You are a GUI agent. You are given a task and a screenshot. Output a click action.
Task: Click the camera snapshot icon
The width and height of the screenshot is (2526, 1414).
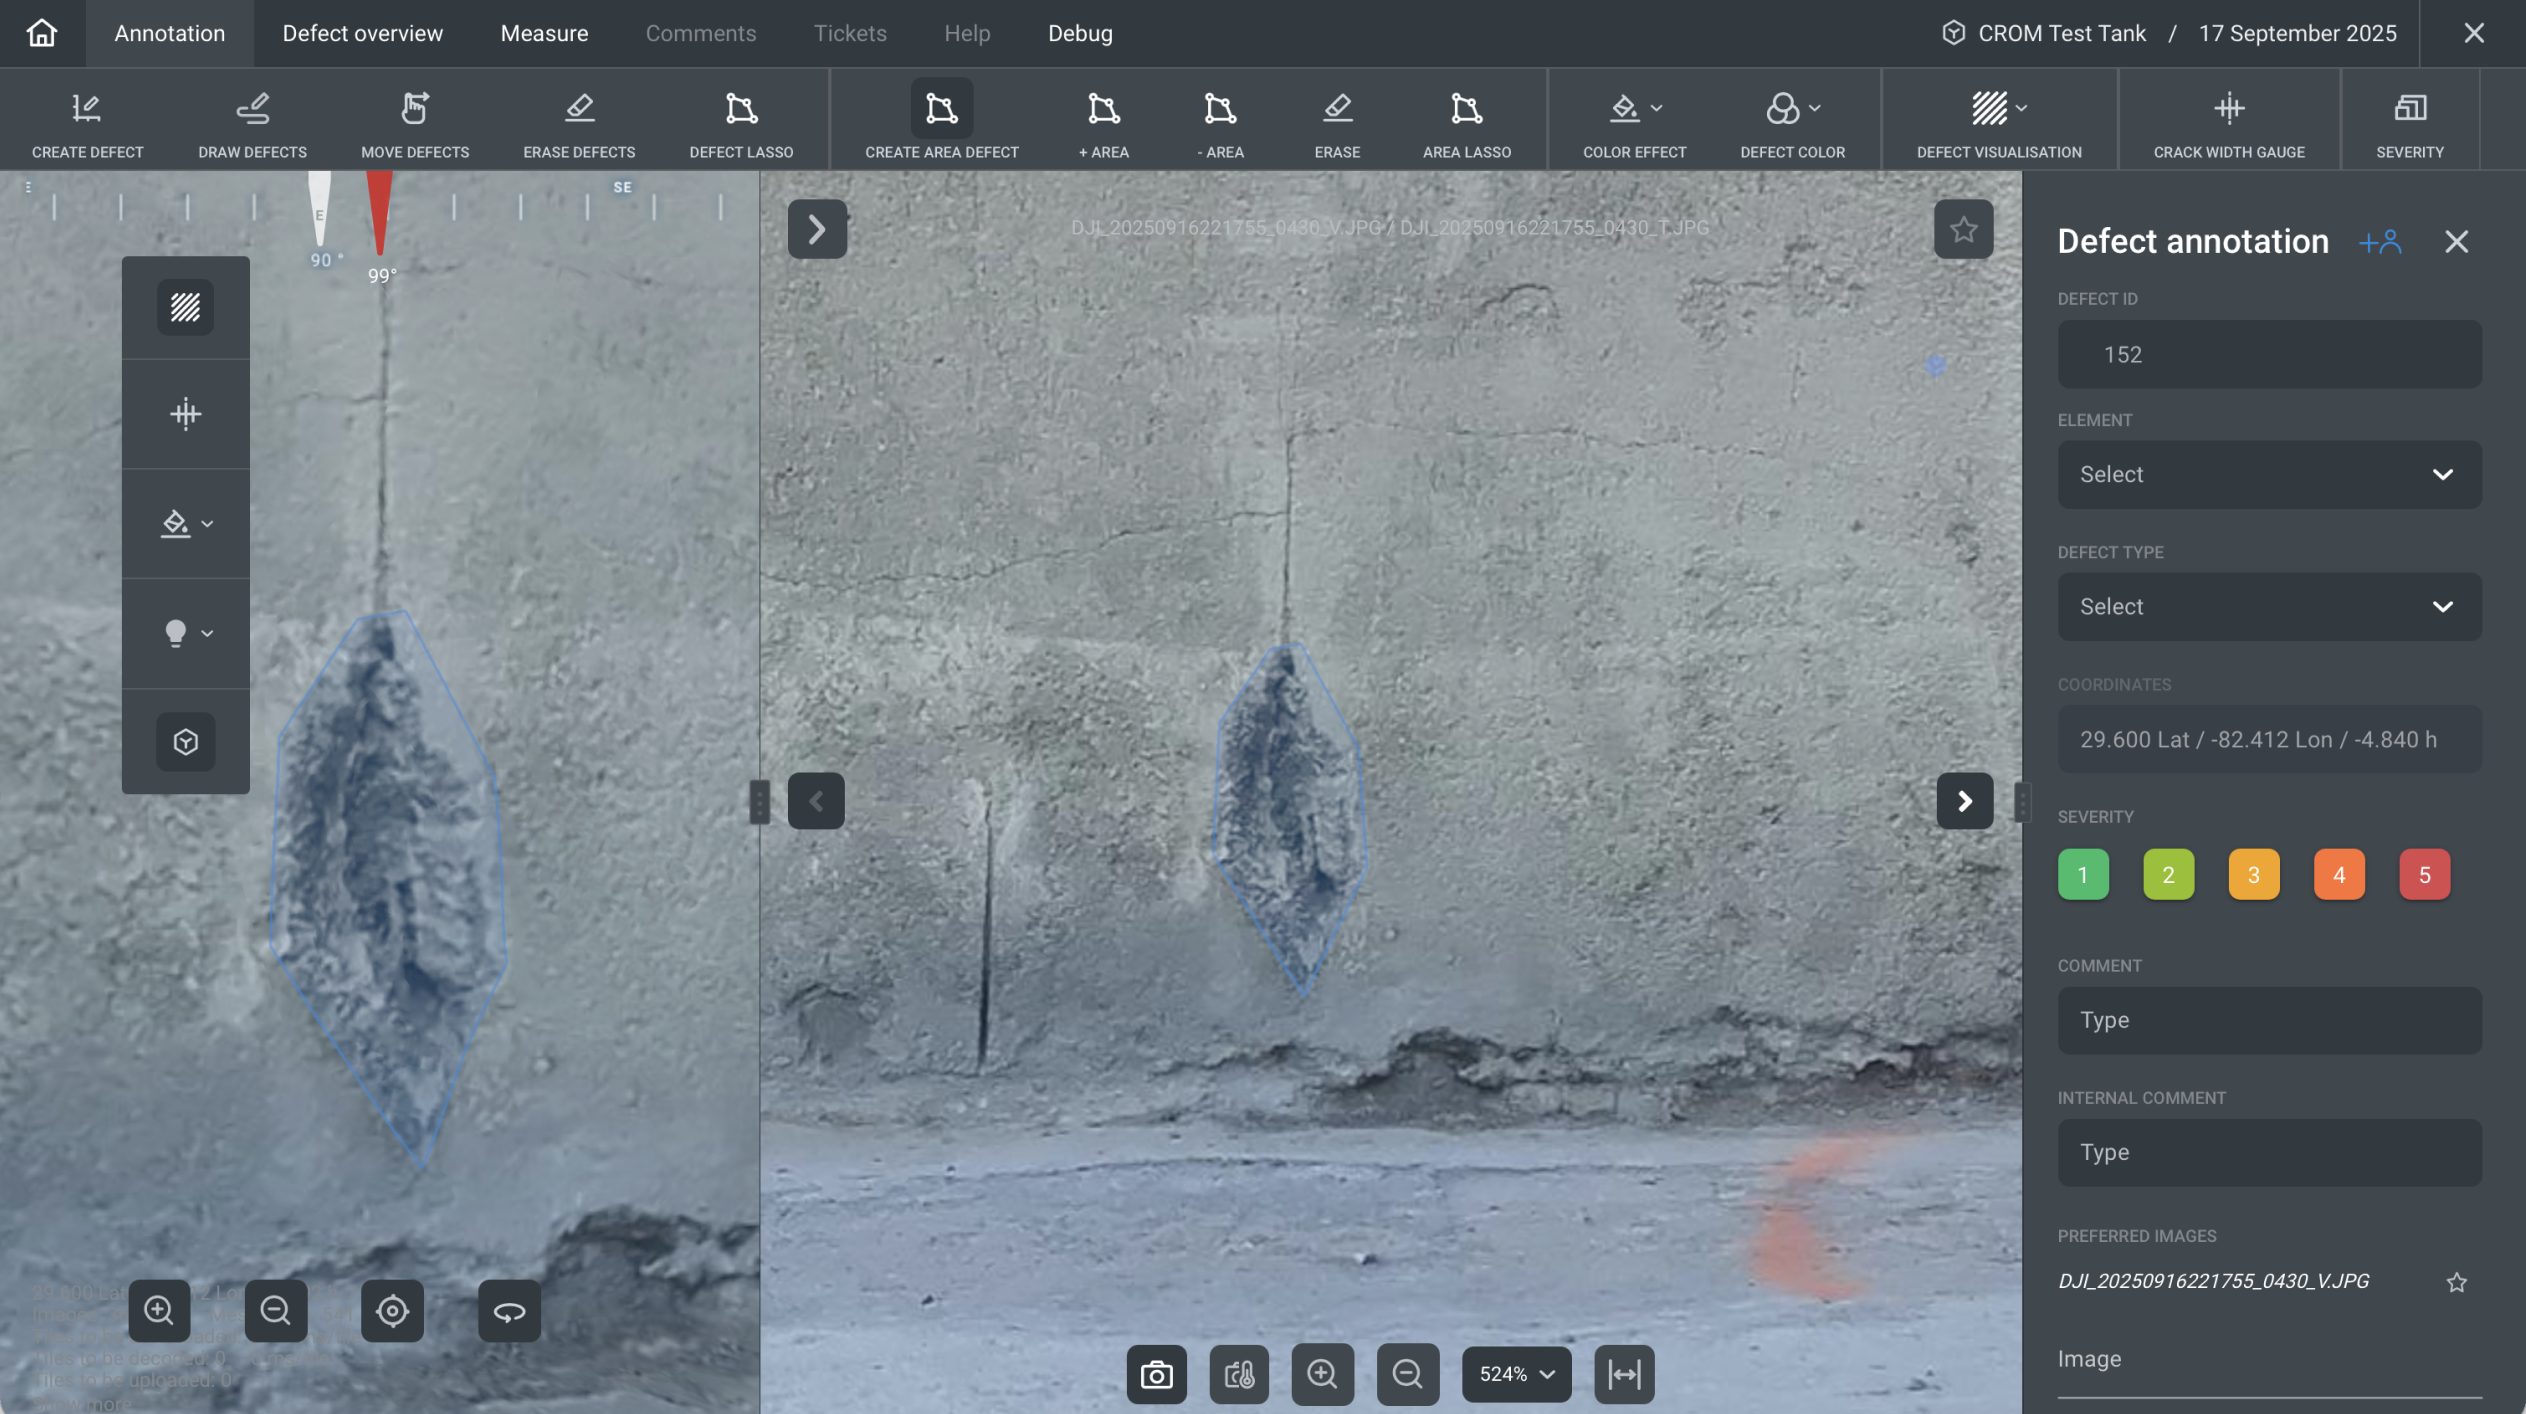point(1156,1374)
